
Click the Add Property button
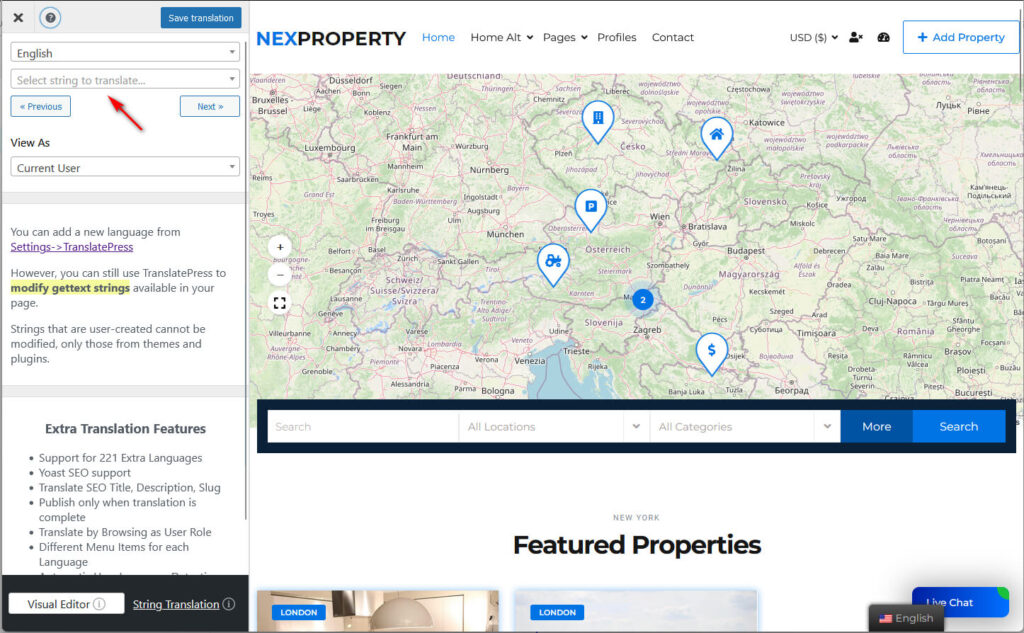pyautogui.click(x=961, y=37)
